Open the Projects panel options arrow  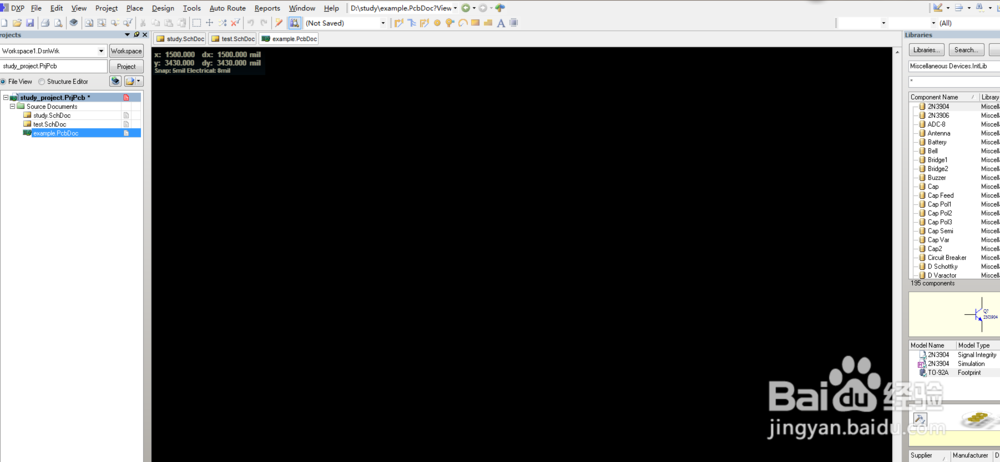(x=128, y=34)
